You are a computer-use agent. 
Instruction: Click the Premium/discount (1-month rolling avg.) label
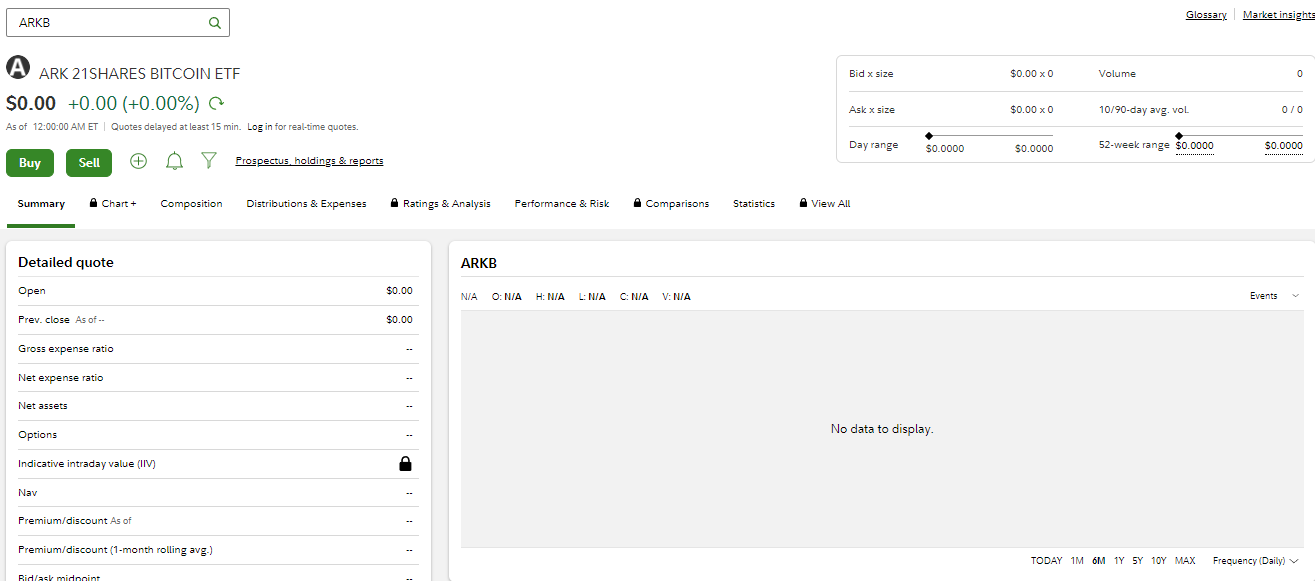tap(116, 550)
